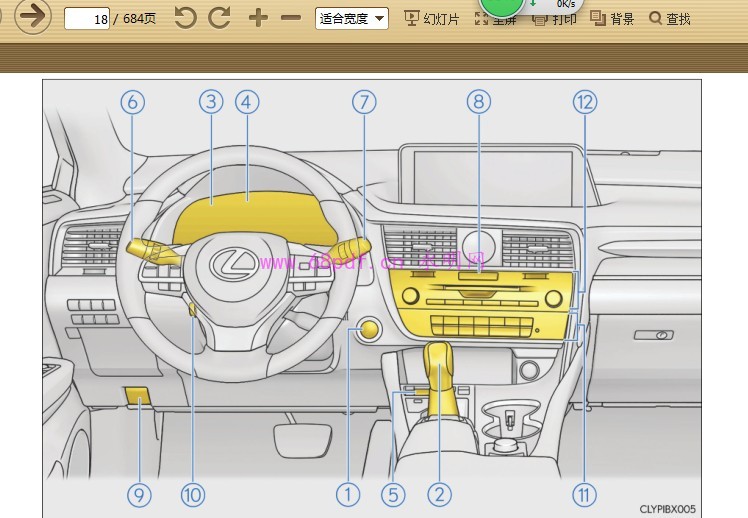Click callout number 4 in diagram

247,101
